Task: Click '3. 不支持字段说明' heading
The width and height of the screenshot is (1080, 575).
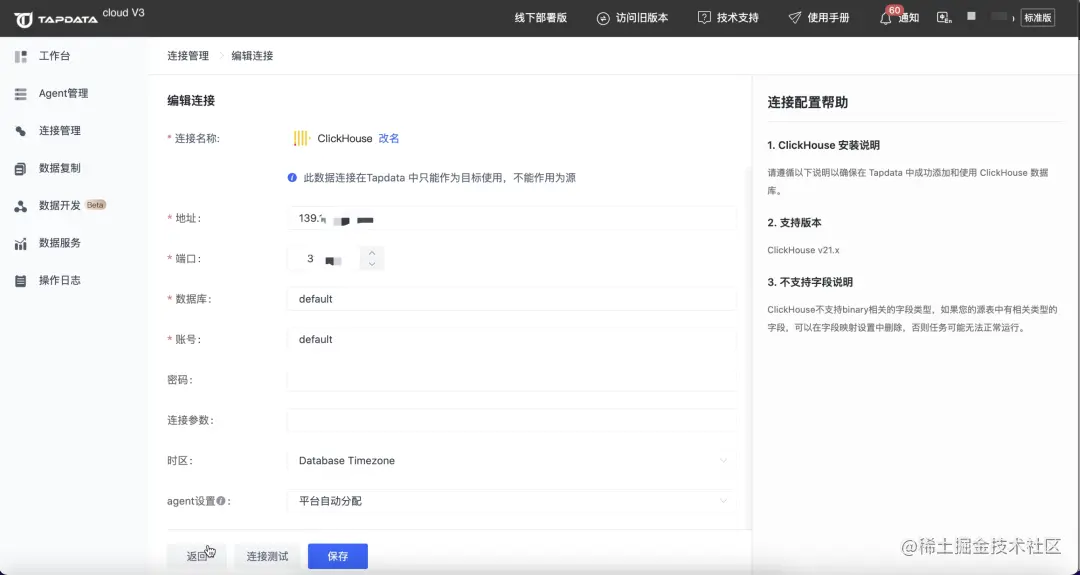Action: tap(810, 282)
